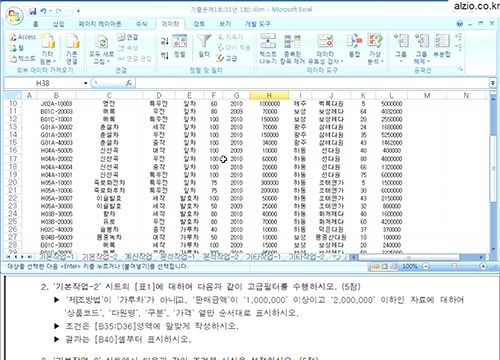500x360 pixels.
Task: Click the Show Detail outline icon
Action: [458, 37]
